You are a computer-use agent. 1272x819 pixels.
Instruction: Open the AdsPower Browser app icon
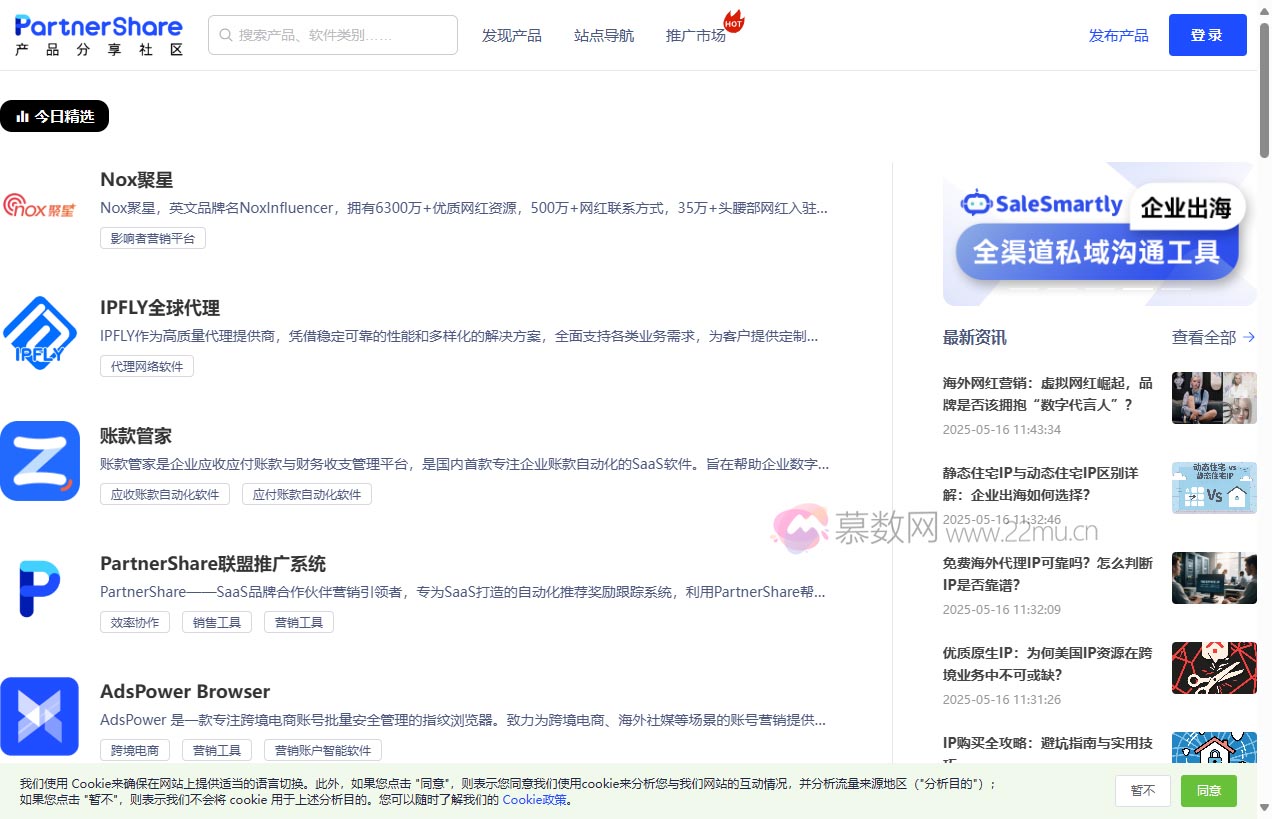click(40, 716)
